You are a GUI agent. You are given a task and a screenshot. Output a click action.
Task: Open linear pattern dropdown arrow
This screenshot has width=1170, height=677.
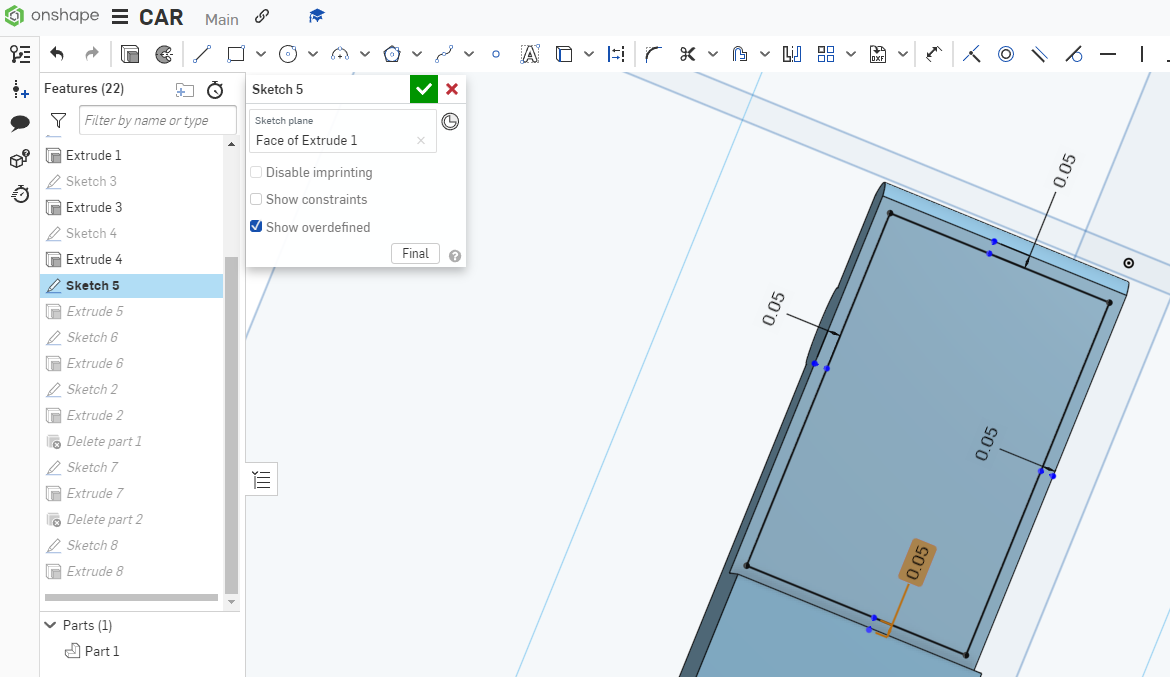tap(851, 54)
